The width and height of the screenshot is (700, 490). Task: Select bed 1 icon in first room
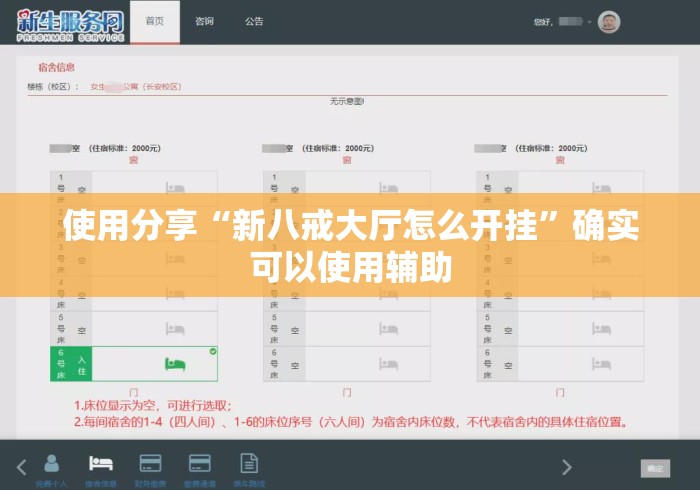175,188
